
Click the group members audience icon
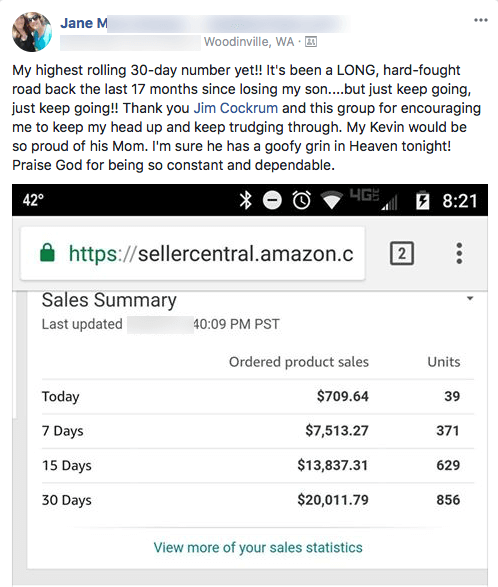click(x=311, y=42)
